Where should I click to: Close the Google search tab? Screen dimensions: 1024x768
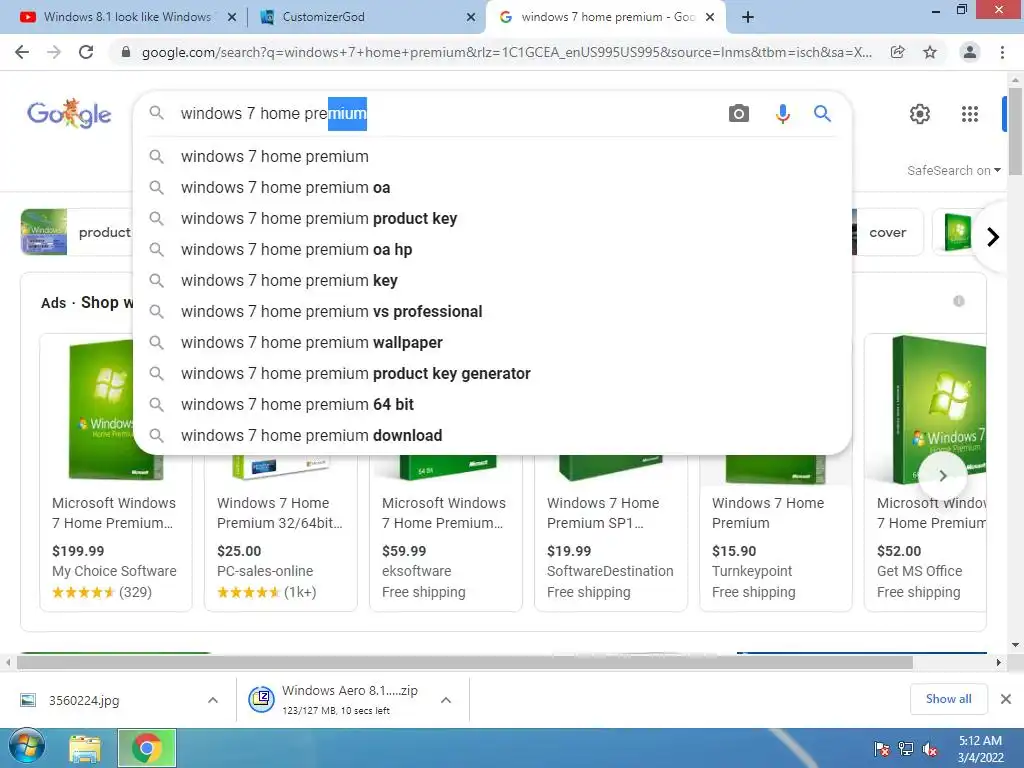point(710,18)
